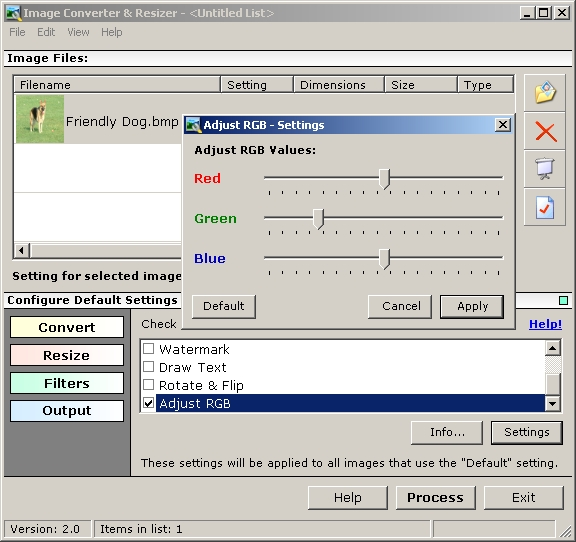
Task: Click the add image files folder icon
Action: [545, 93]
